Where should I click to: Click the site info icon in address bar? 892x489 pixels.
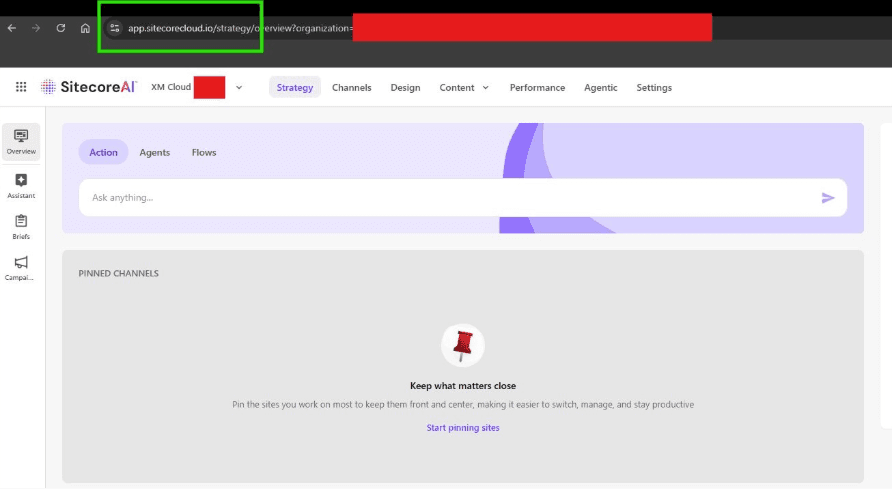[x=114, y=28]
